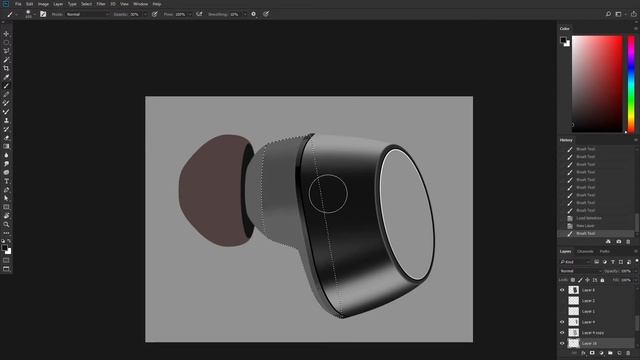Open the Window menu

click(x=141, y=4)
